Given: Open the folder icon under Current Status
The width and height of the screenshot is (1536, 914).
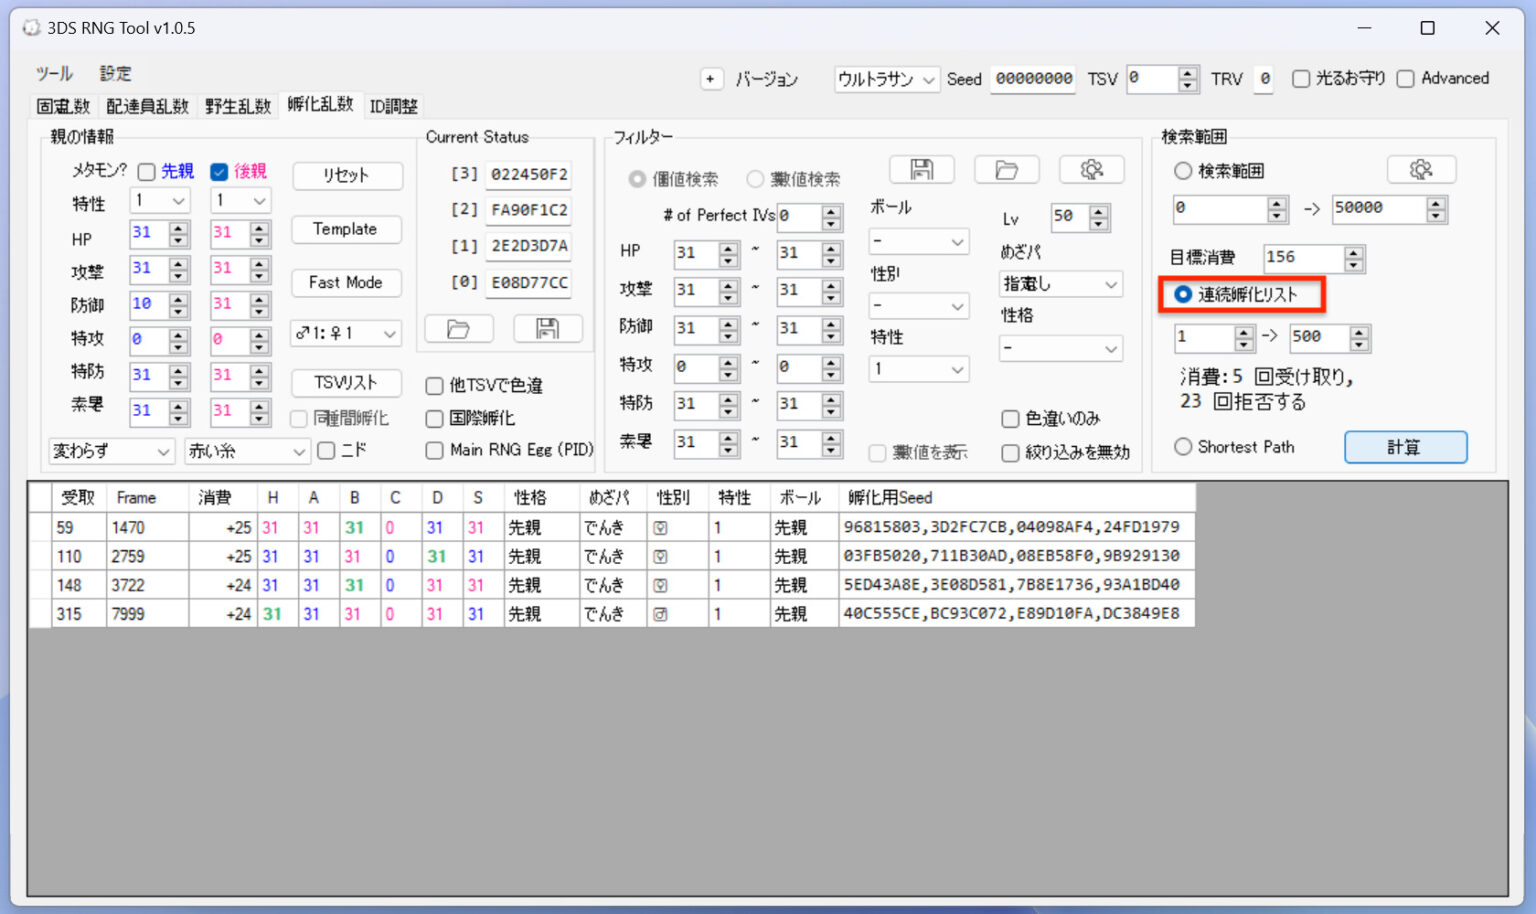Looking at the screenshot, I should [x=458, y=329].
